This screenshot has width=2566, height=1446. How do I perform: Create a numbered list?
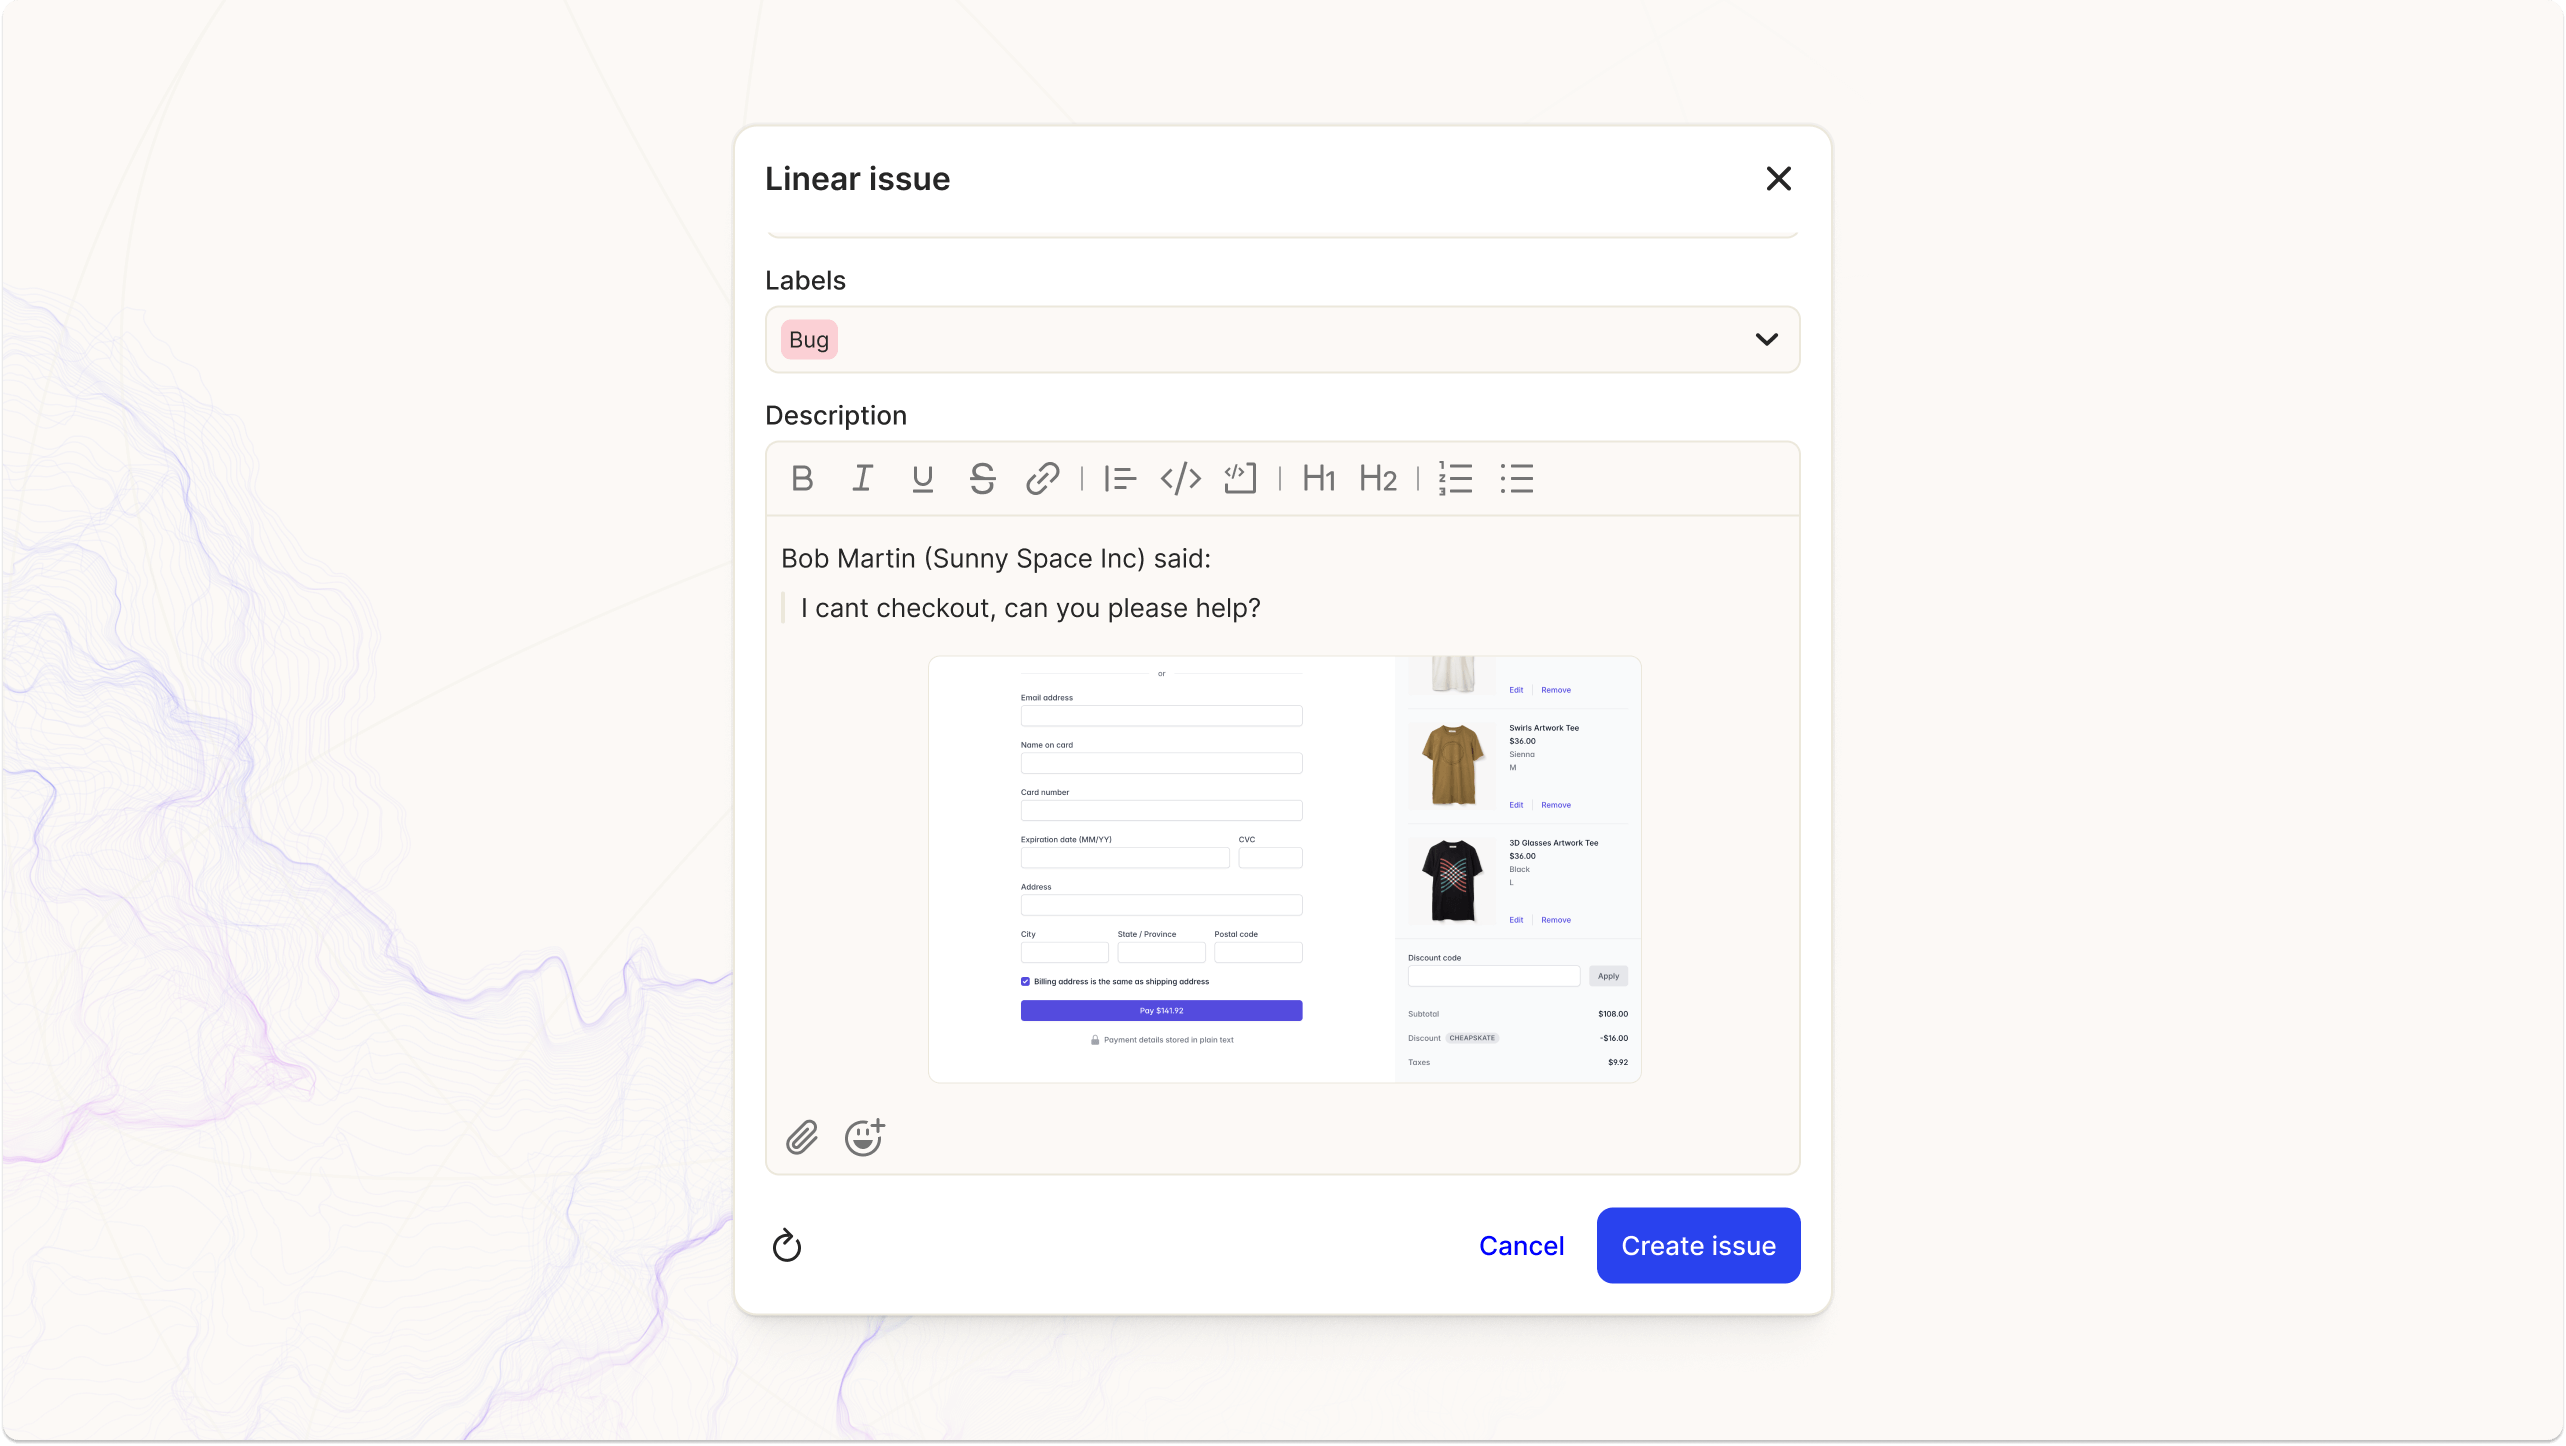pos(1455,479)
